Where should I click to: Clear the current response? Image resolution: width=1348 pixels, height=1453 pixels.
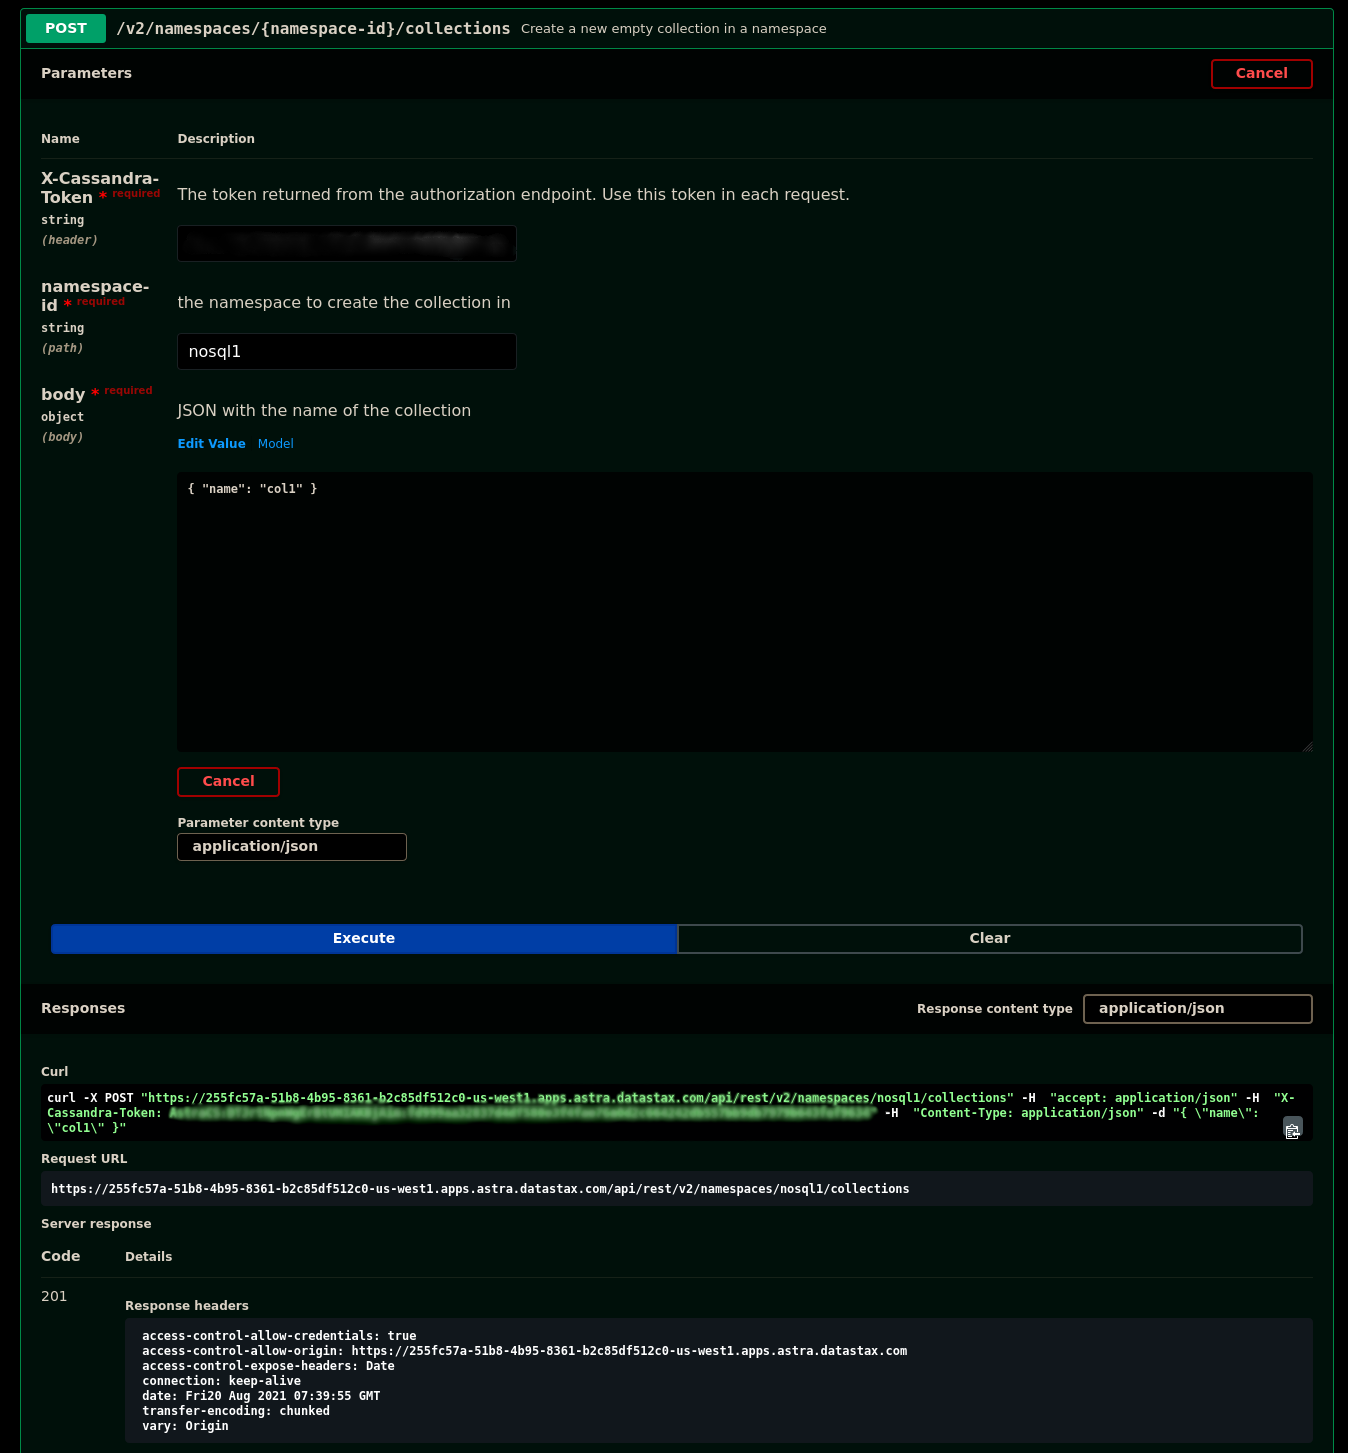989,938
